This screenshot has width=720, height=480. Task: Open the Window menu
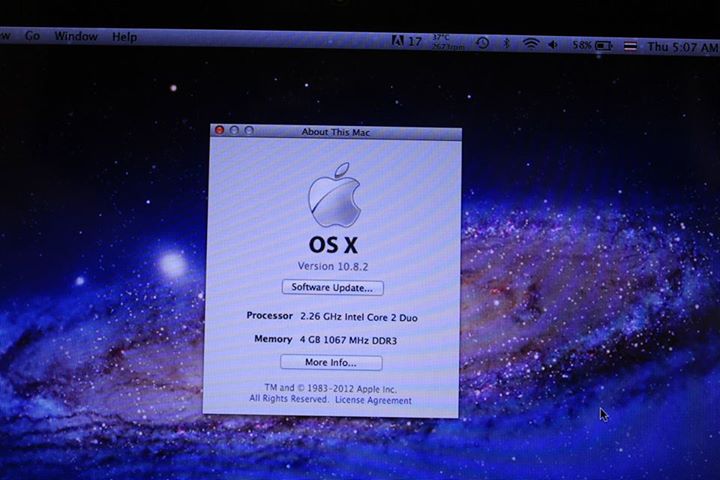pyautogui.click(x=76, y=36)
